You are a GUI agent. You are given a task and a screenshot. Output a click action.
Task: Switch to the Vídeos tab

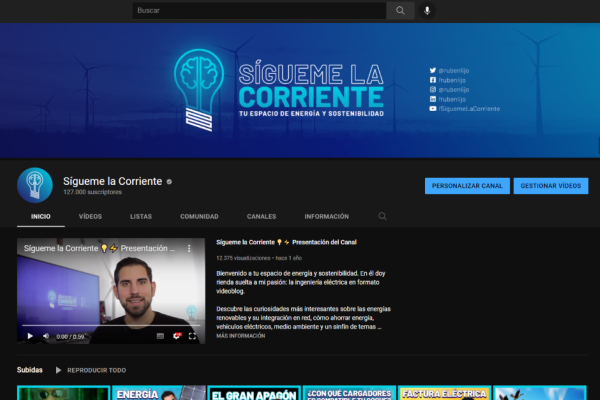[x=90, y=217]
